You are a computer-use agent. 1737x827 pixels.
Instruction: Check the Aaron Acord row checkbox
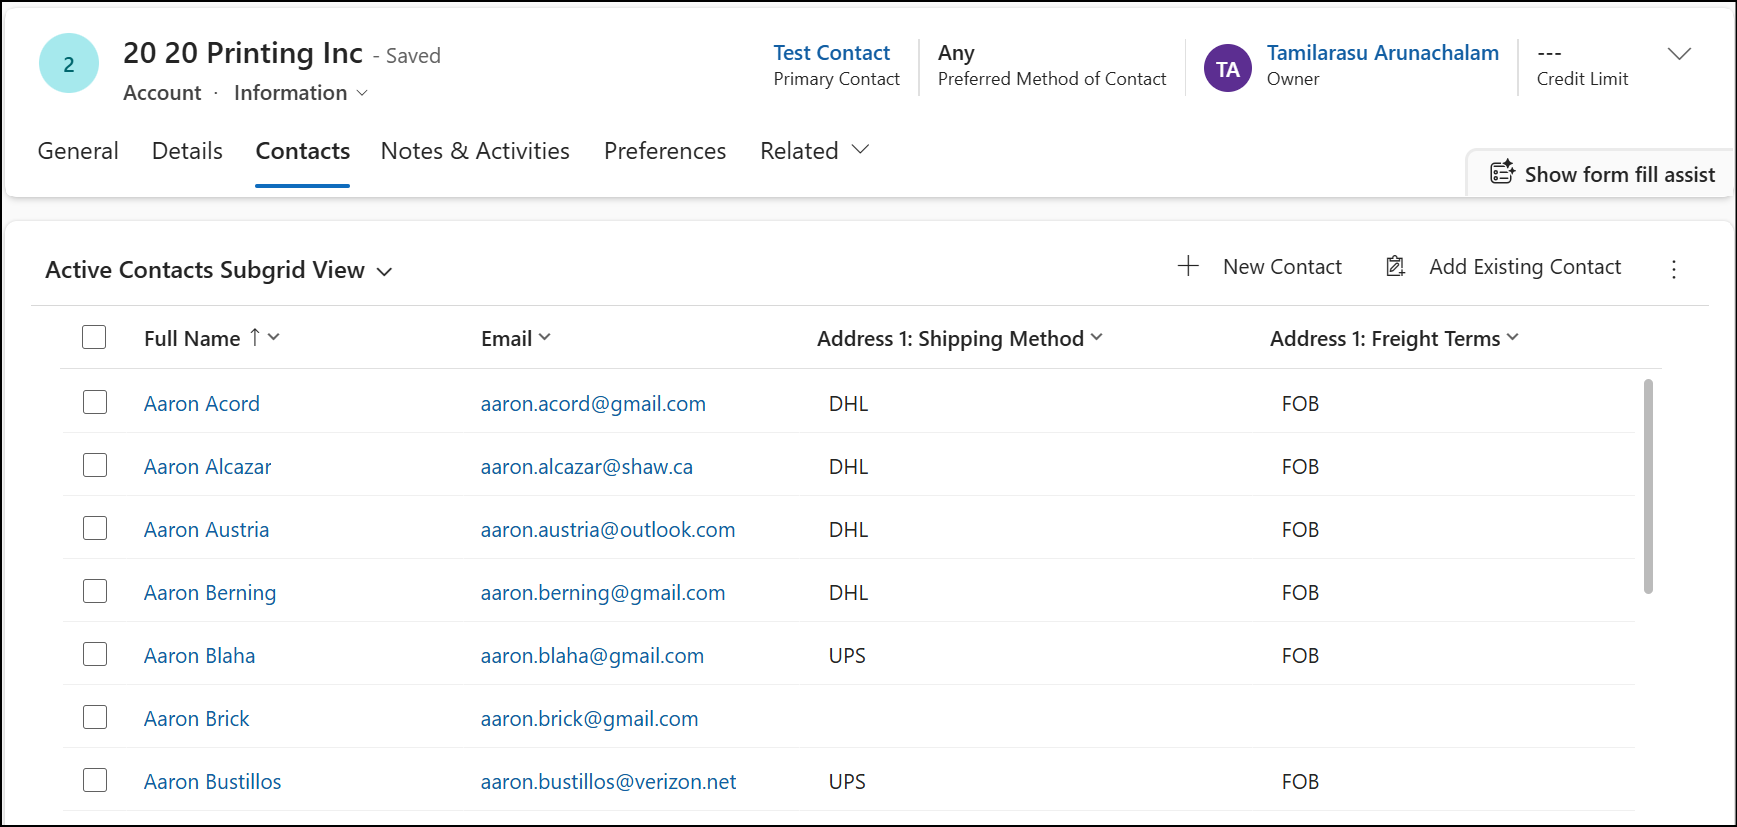click(x=95, y=402)
